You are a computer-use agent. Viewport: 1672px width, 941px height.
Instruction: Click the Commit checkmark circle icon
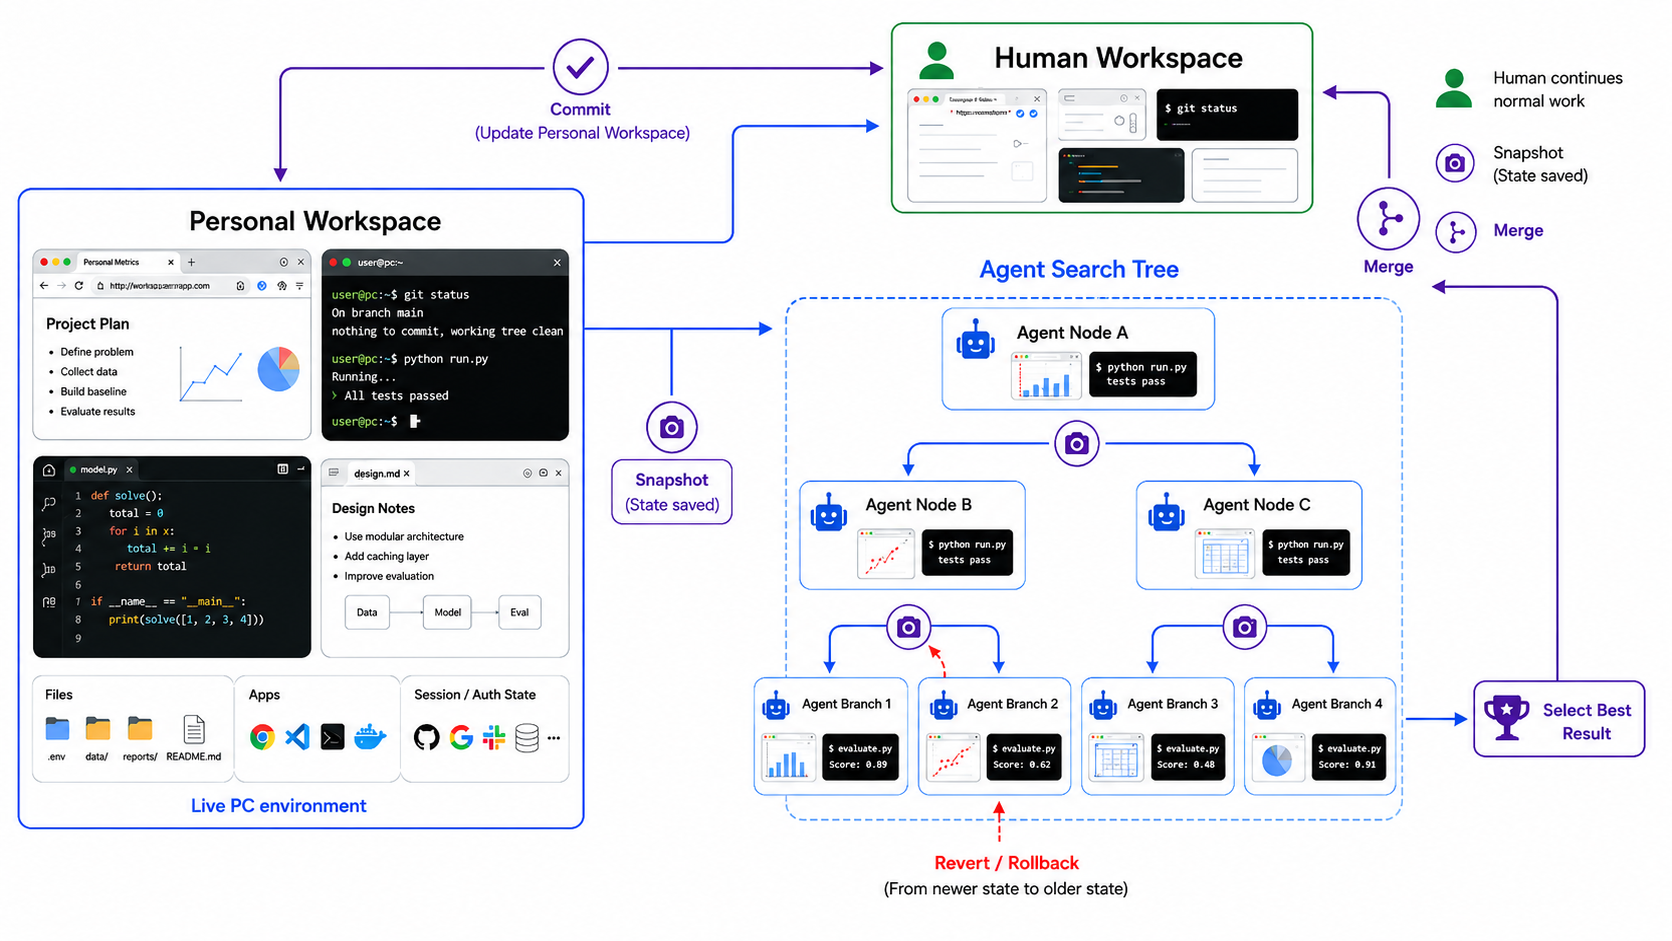coord(580,67)
